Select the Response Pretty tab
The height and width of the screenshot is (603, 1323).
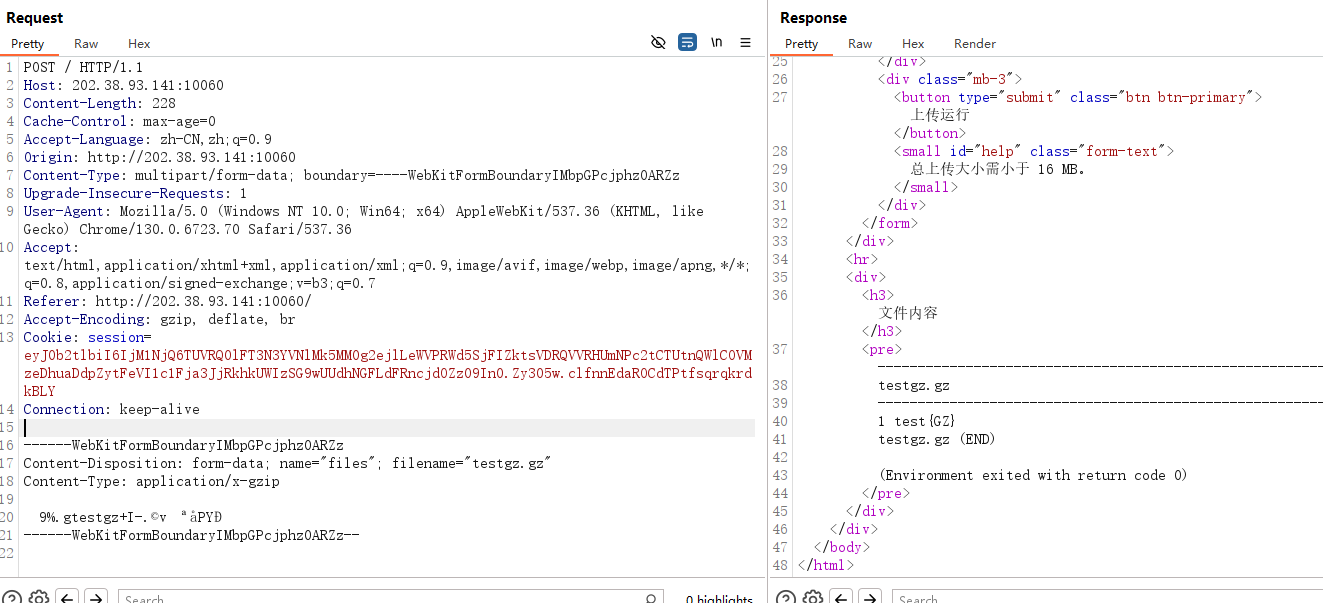coord(801,44)
